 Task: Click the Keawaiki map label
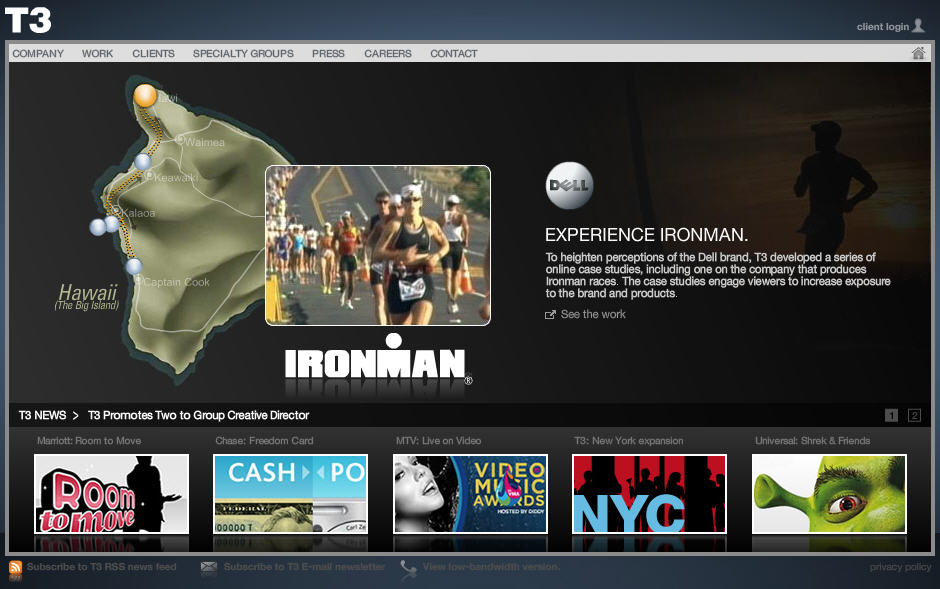176,178
